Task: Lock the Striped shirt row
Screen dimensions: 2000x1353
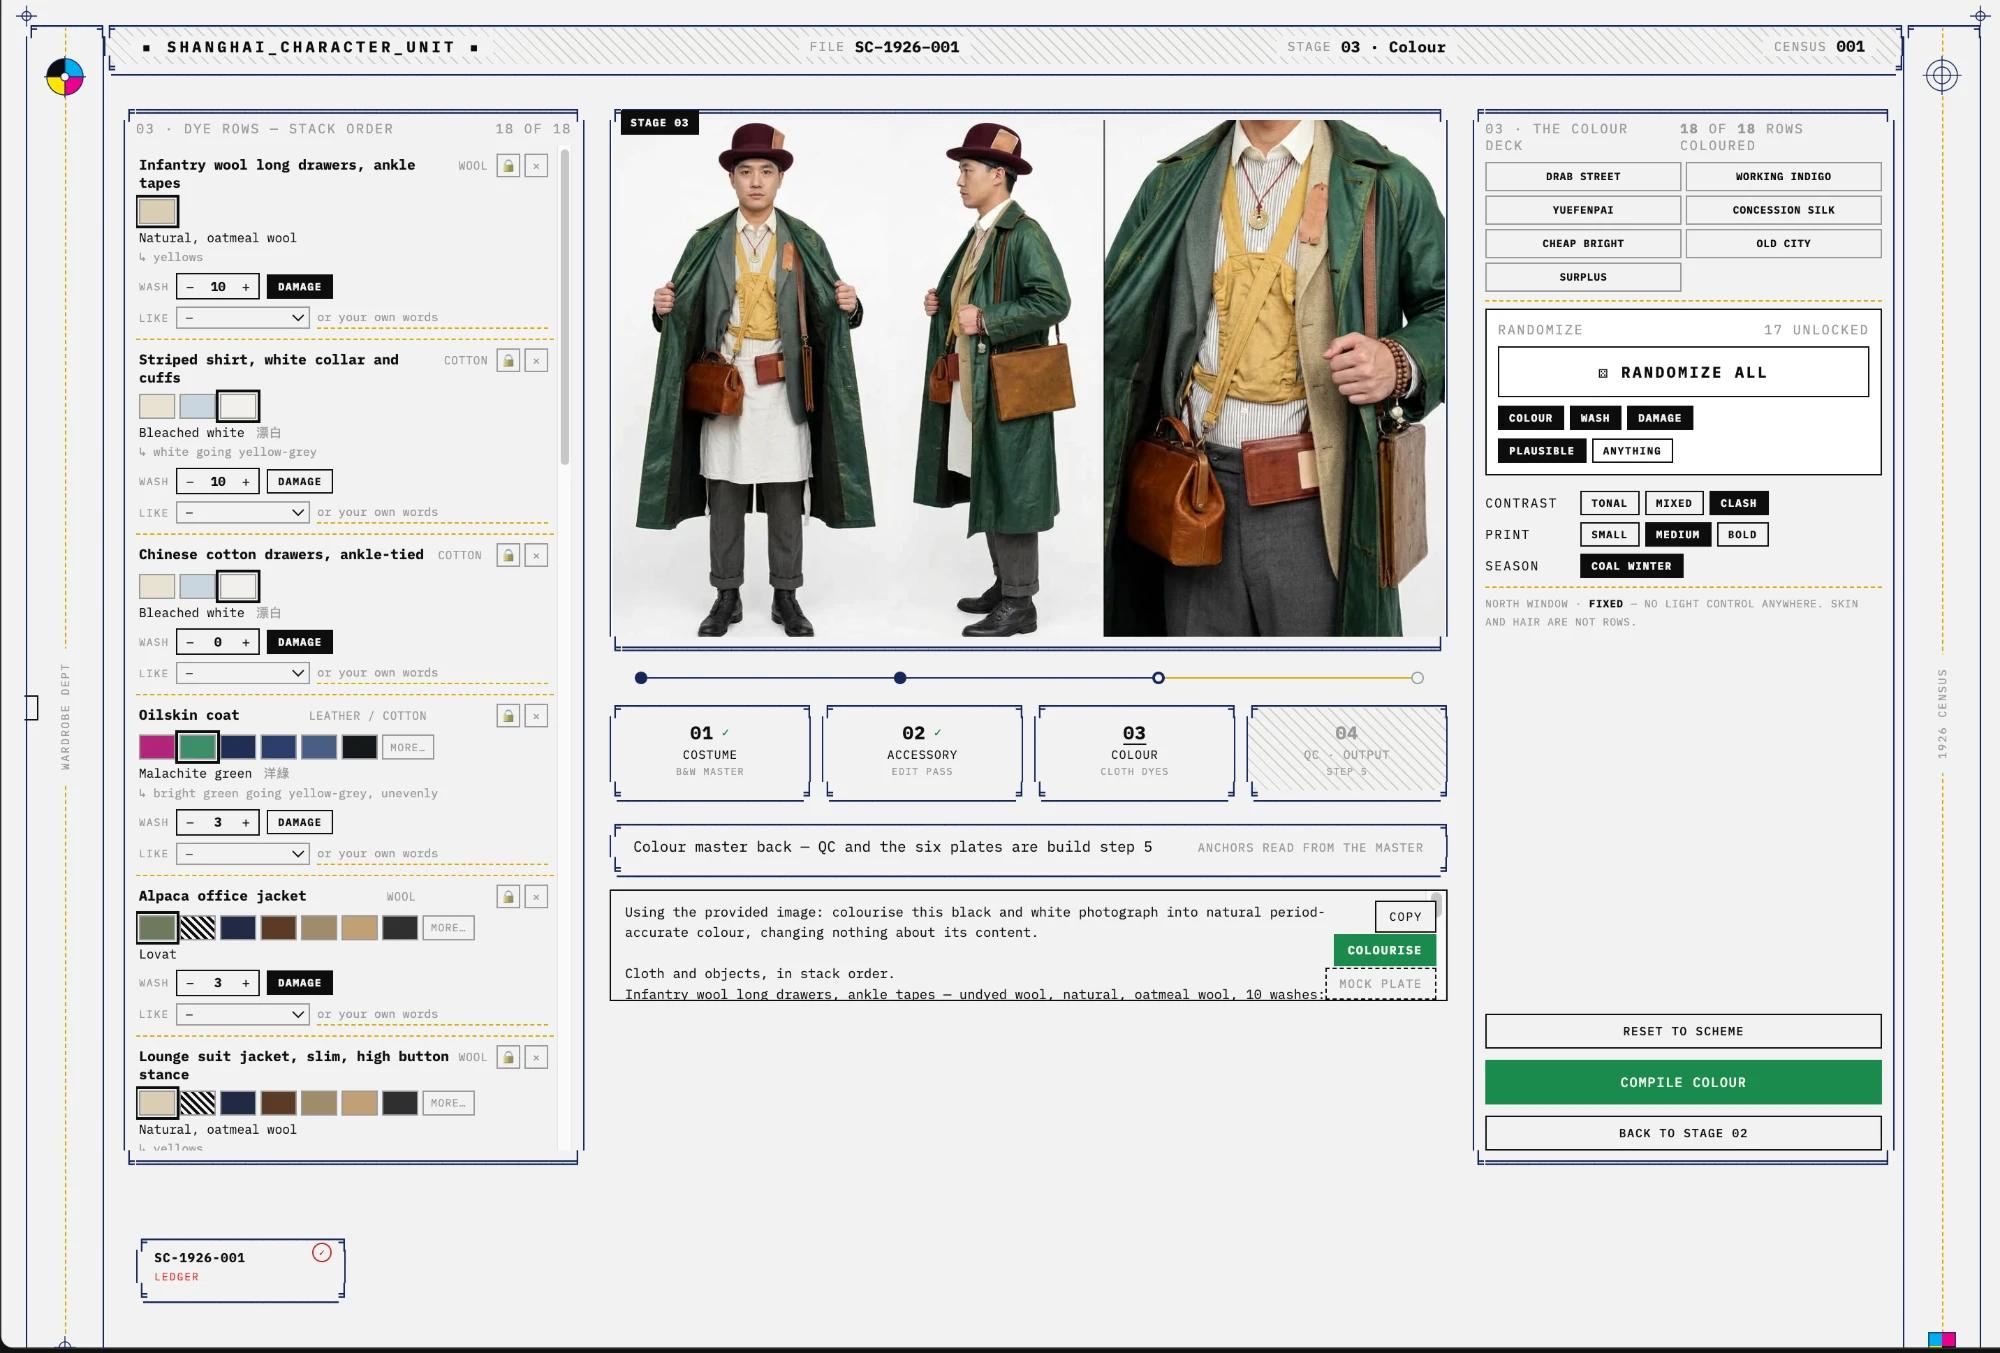Action: pyautogui.click(x=508, y=360)
